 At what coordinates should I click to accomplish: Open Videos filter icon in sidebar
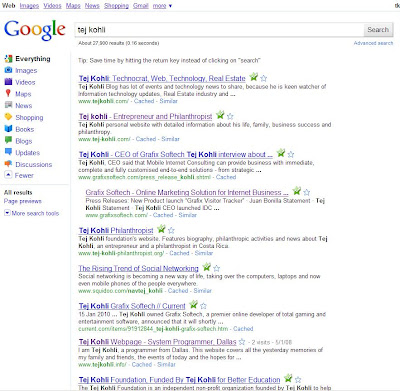[x=8, y=82]
